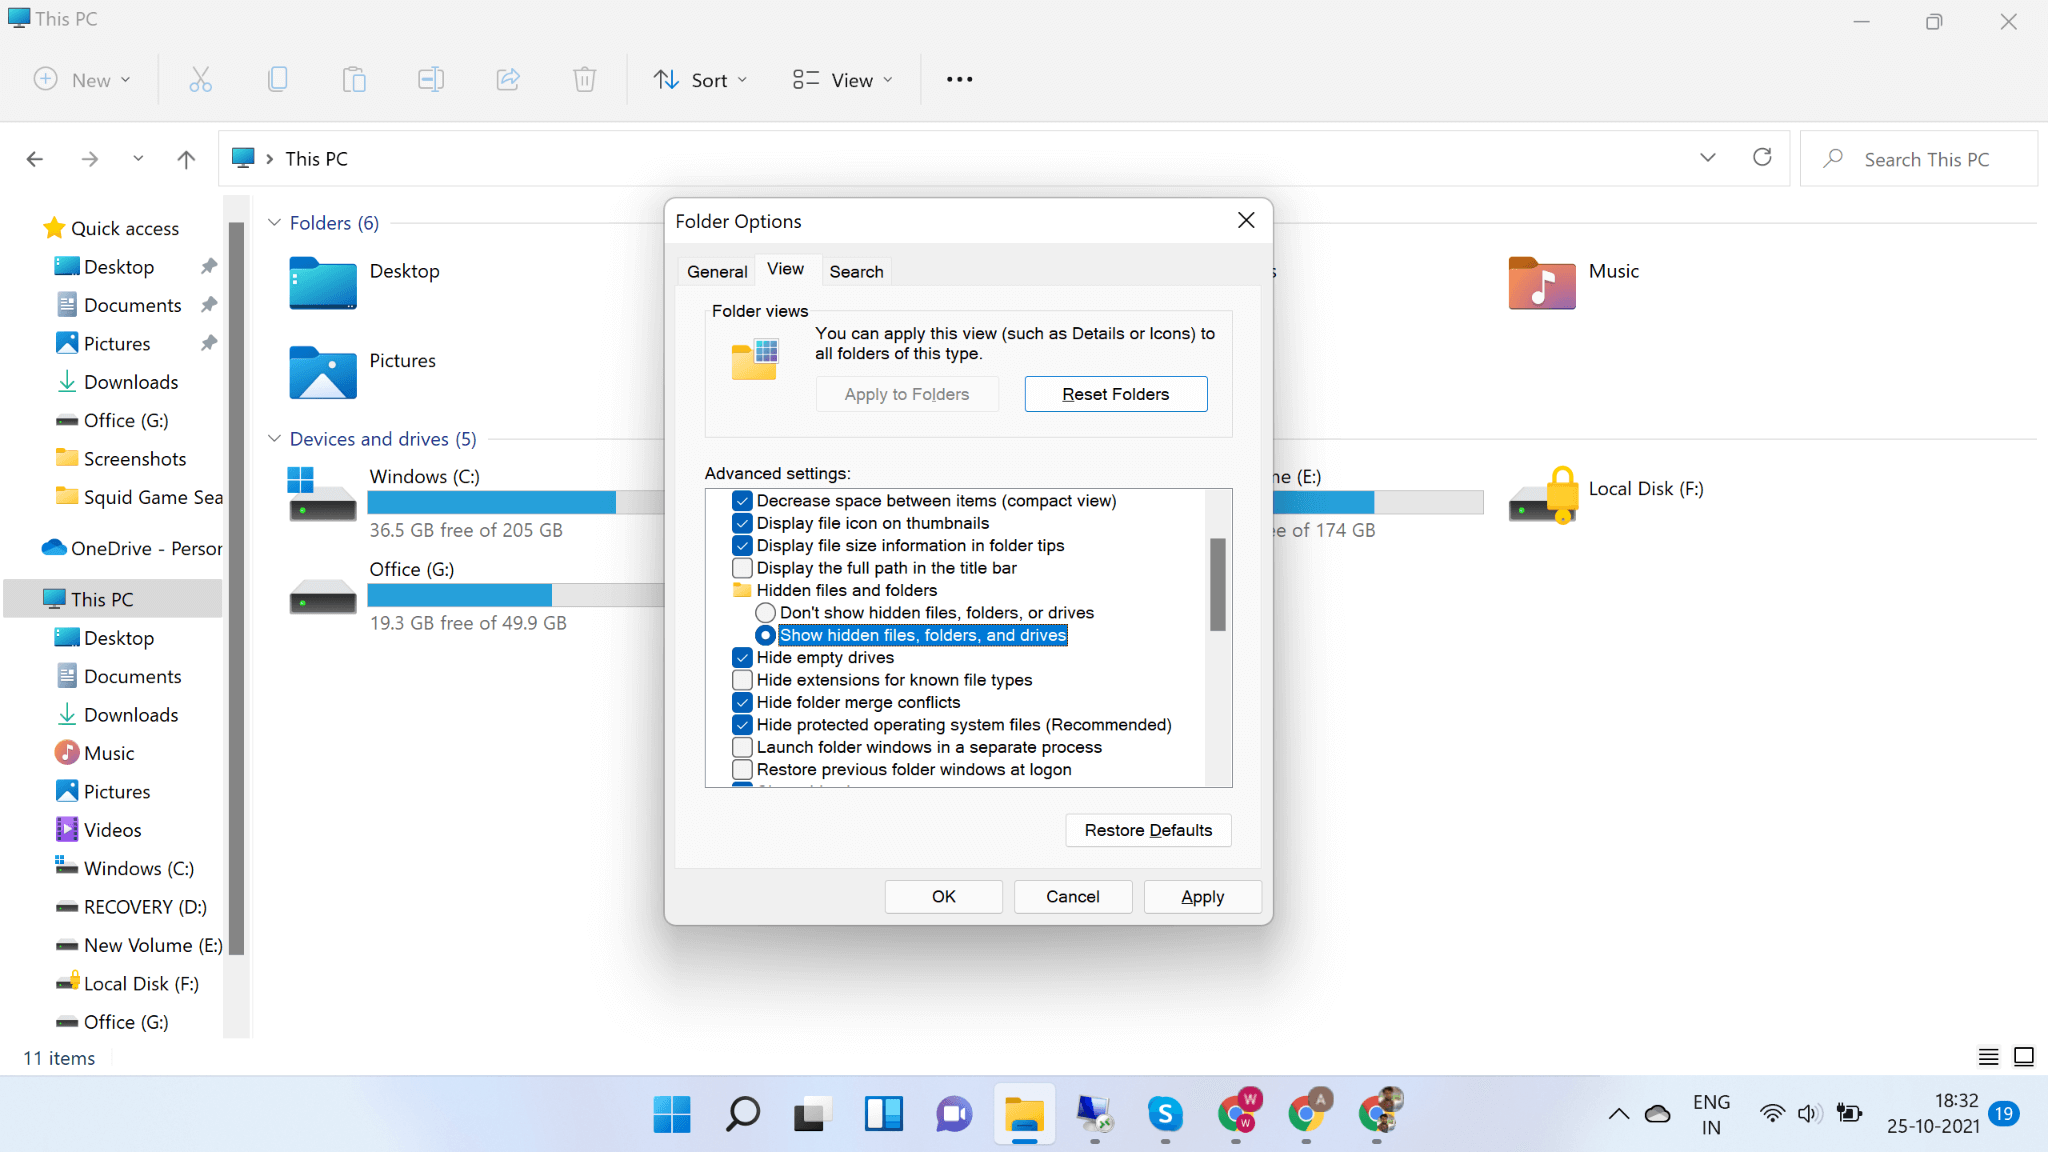
Task: Click the Share icon in the toolbar
Action: 508,79
